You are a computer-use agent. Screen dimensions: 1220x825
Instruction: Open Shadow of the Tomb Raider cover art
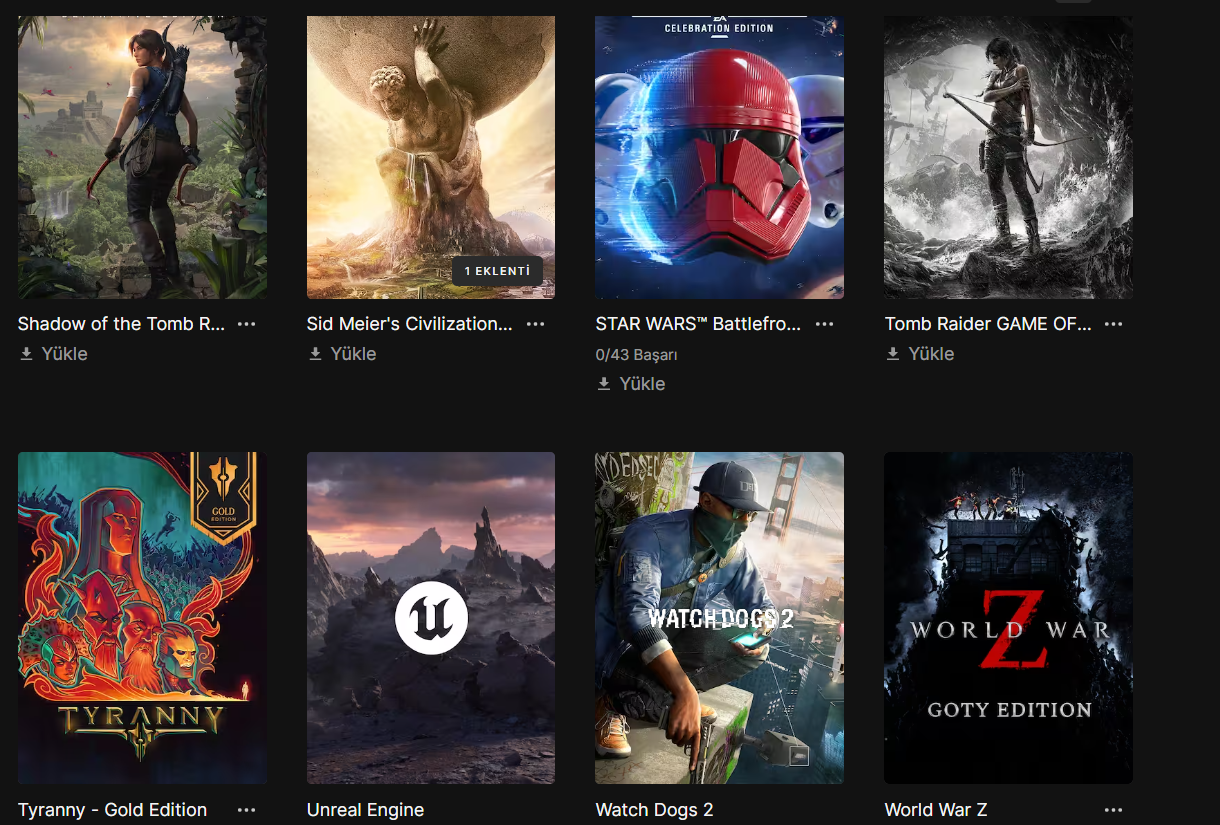pyautogui.click(x=142, y=157)
